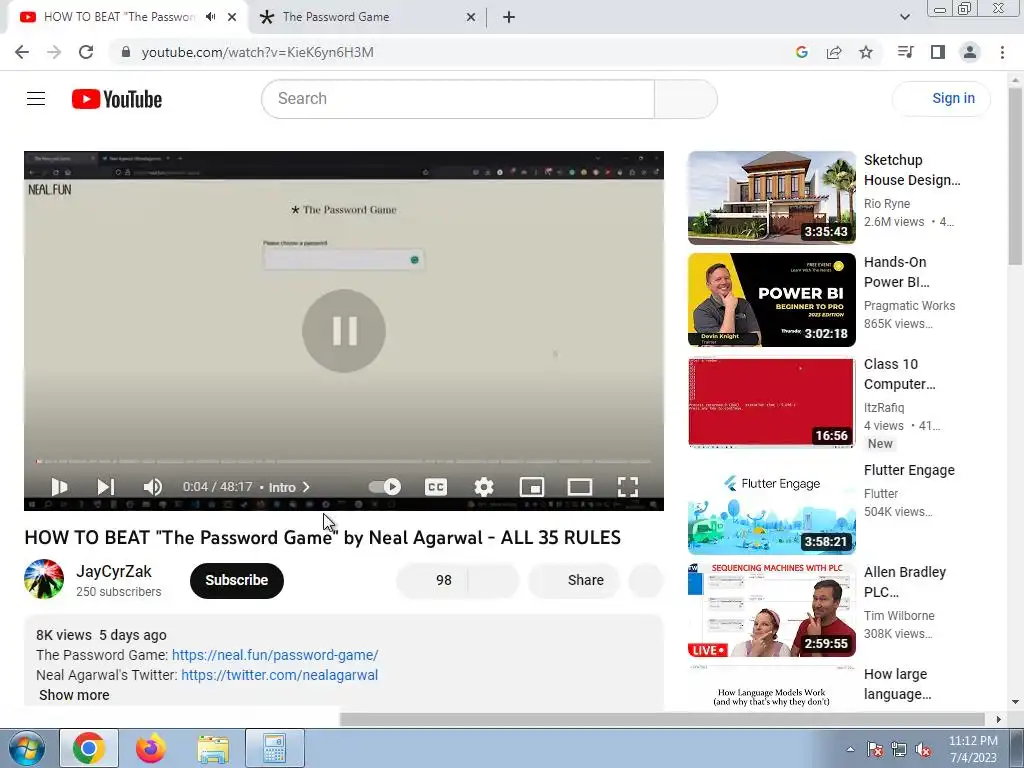Open the side panel icon in Chrome toolbar
This screenshot has height=768, width=1024.
(938, 52)
